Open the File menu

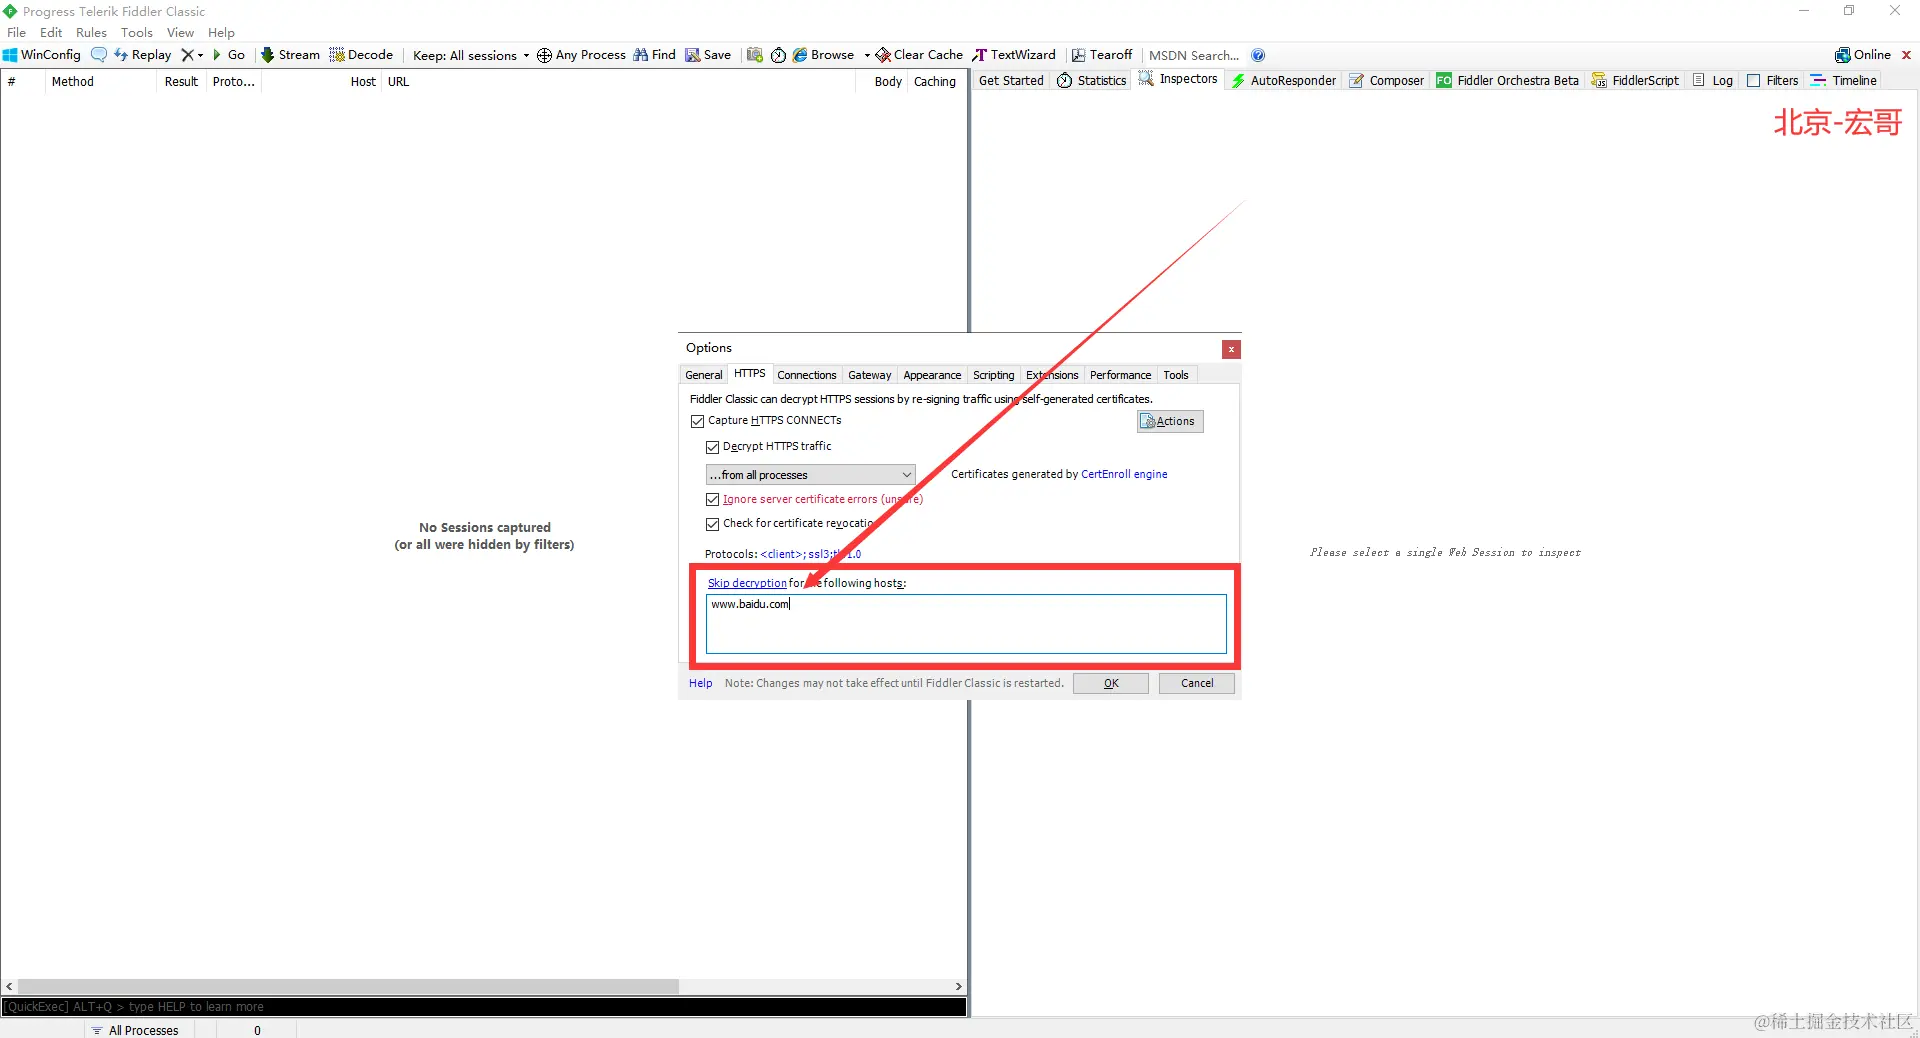click(16, 32)
